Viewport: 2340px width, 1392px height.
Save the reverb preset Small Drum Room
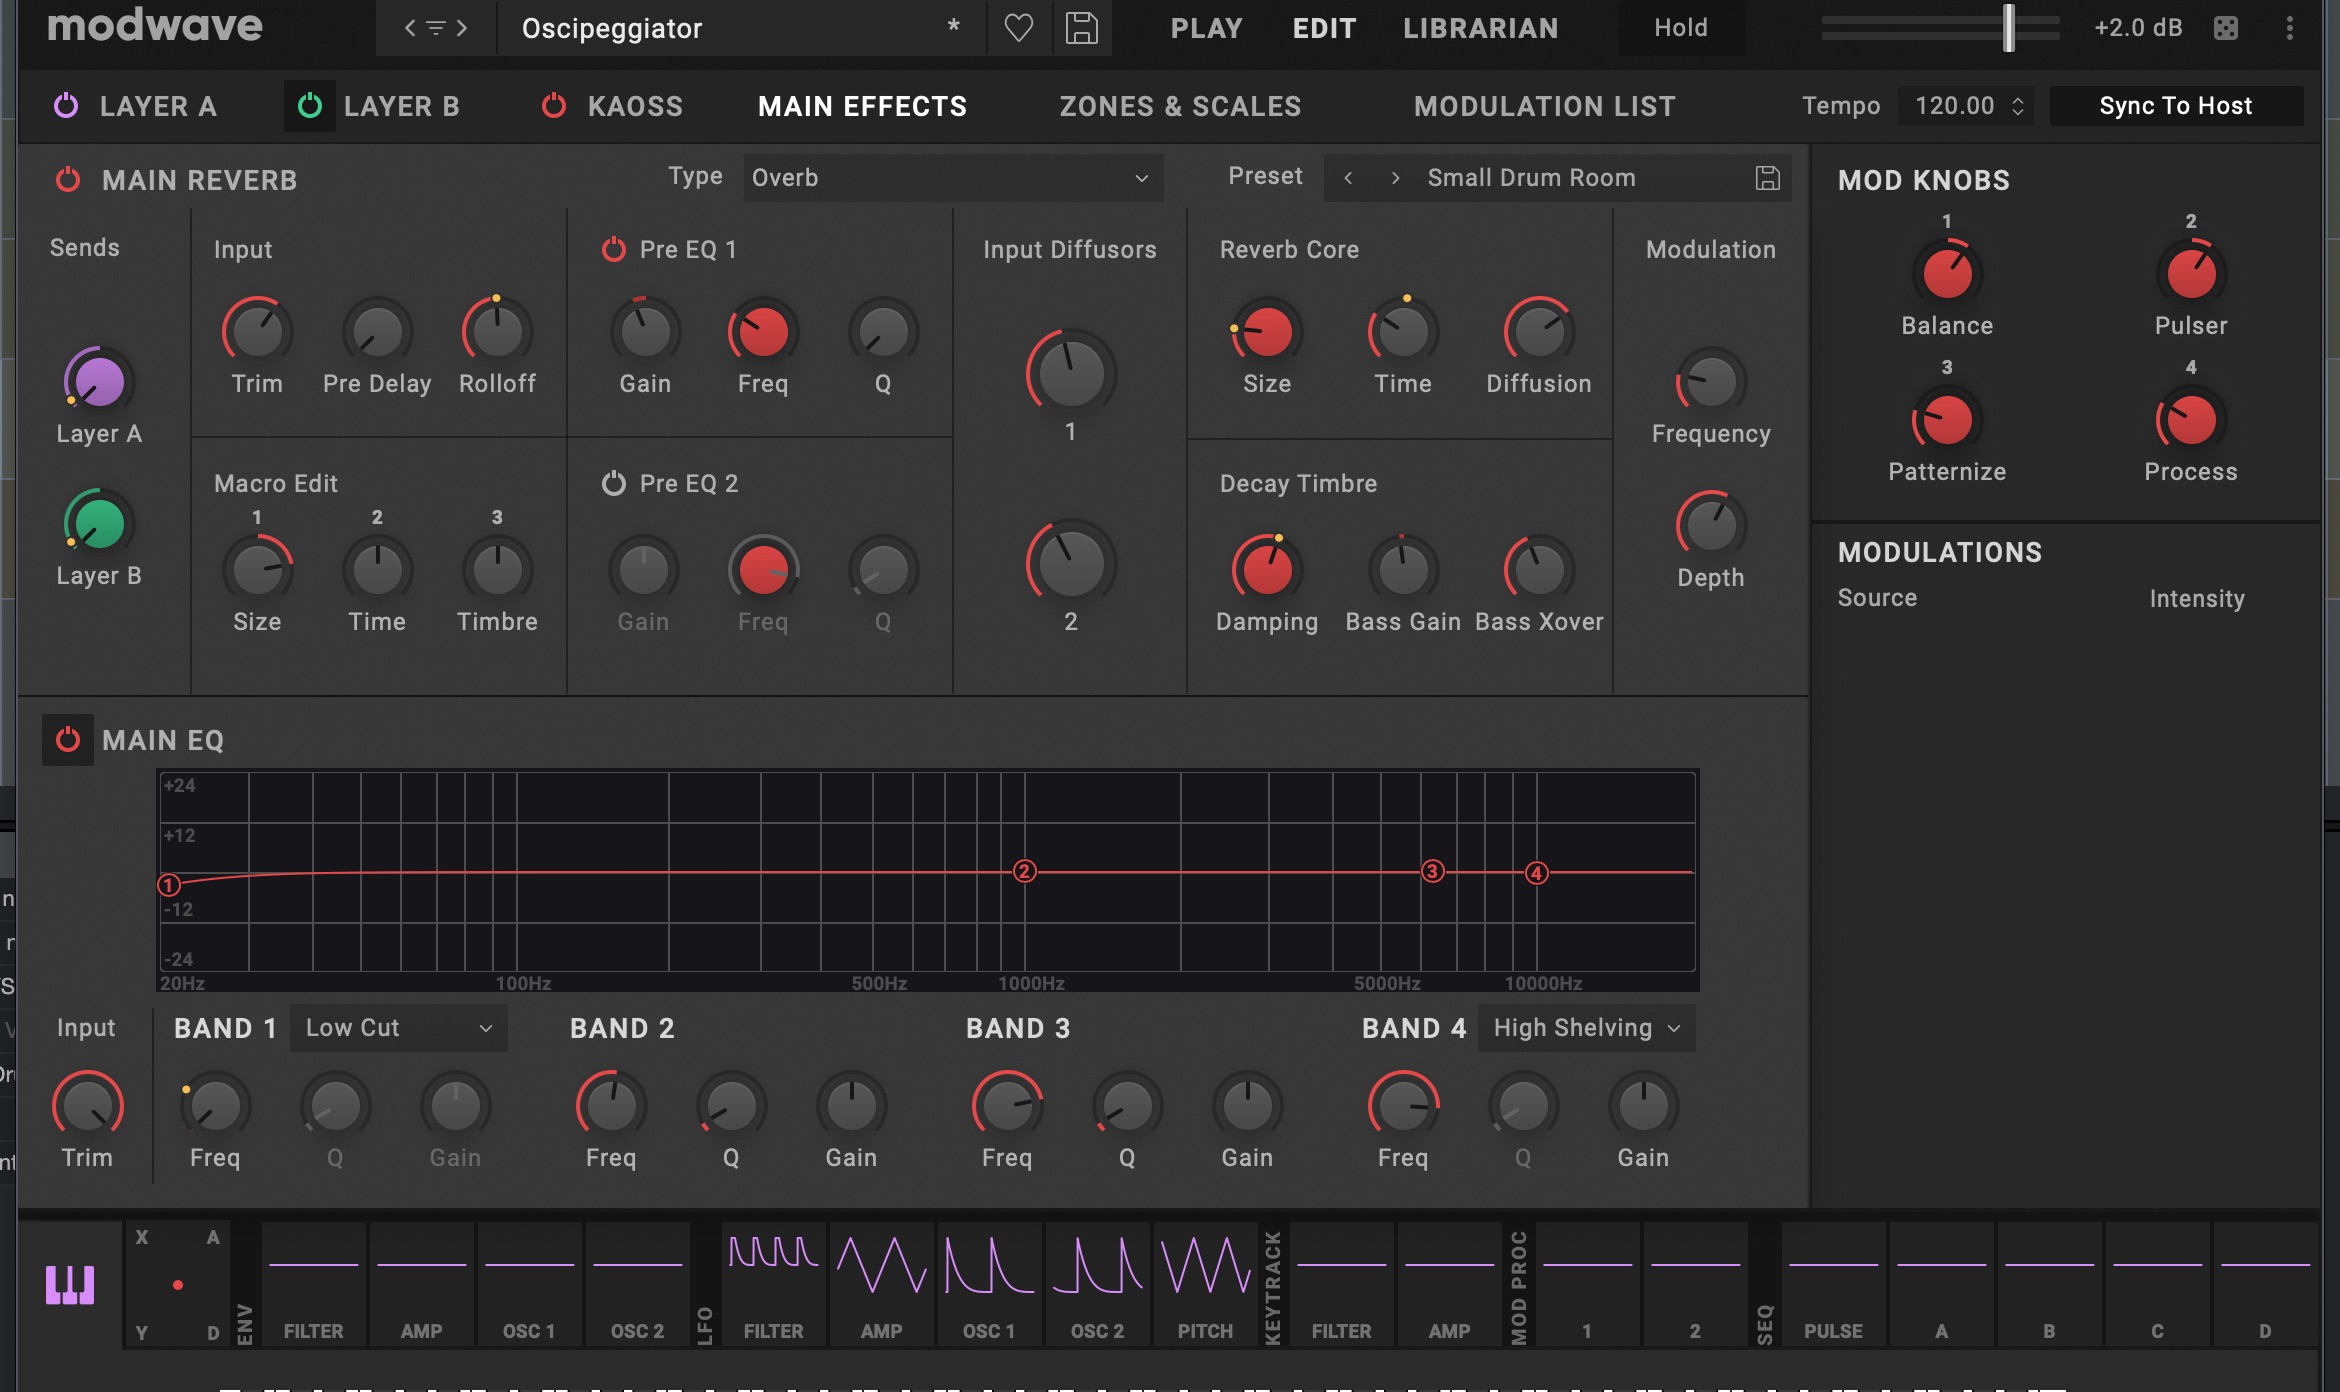click(x=1767, y=178)
